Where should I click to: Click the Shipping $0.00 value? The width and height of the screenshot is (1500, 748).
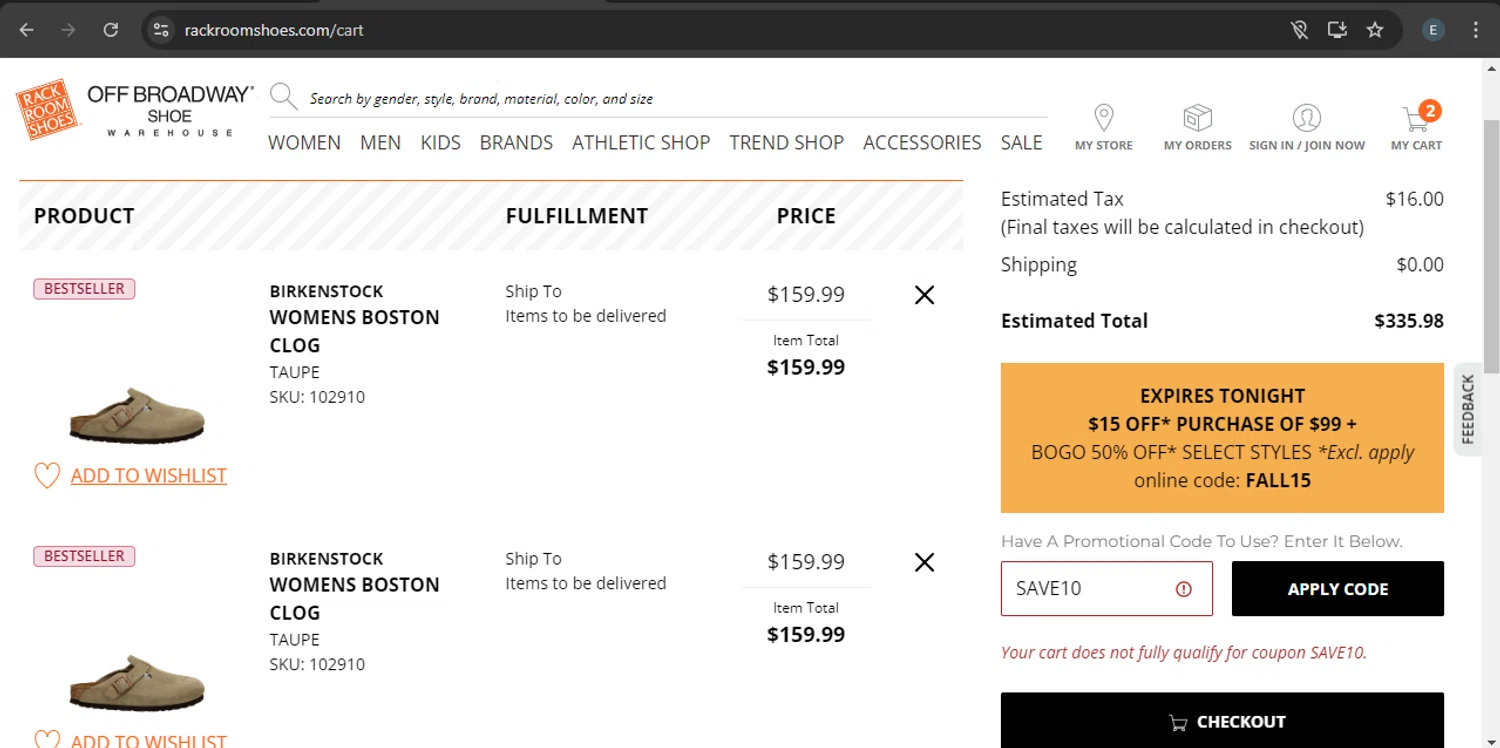click(x=1420, y=265)
